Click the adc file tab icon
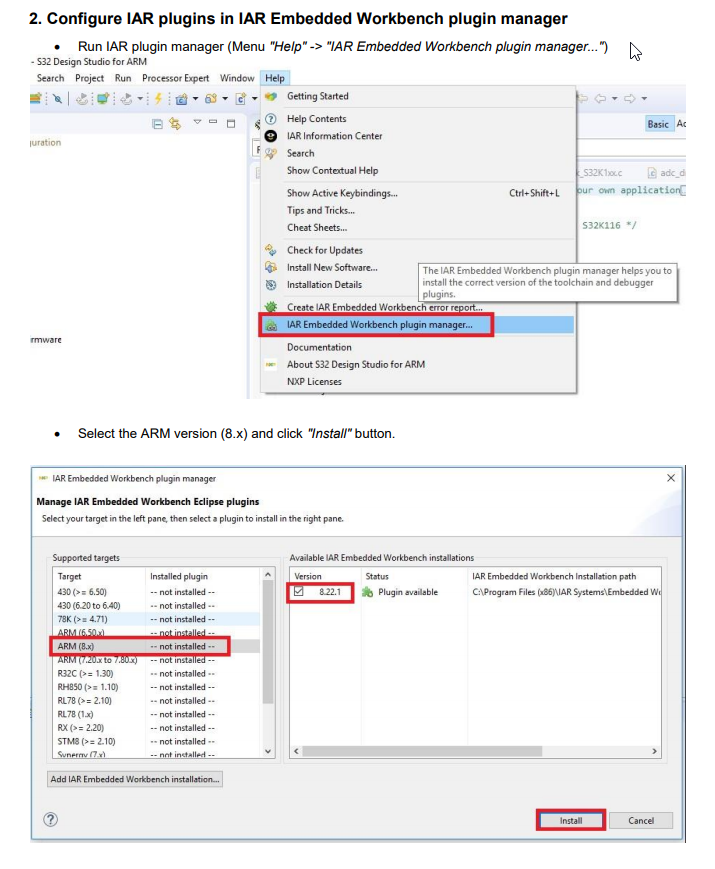 click(652, 173)
